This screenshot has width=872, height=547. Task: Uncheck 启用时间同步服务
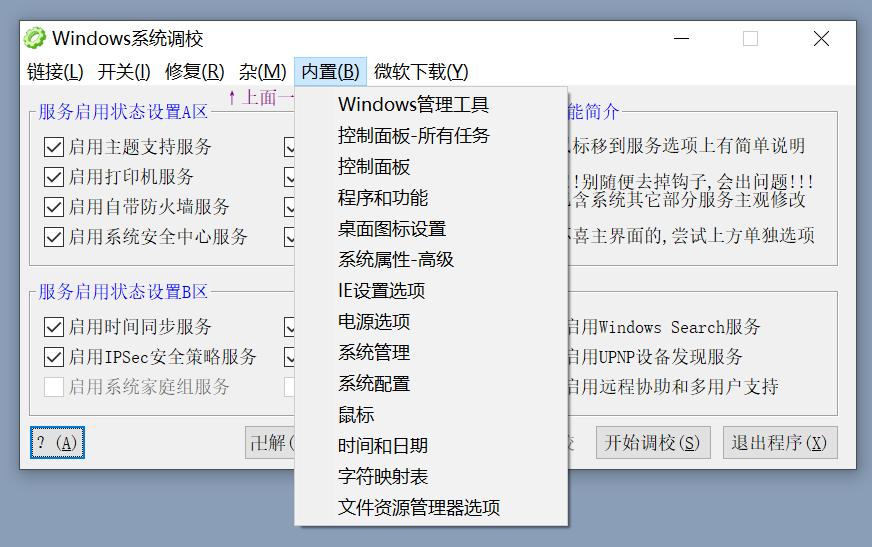tap(54, 327)
